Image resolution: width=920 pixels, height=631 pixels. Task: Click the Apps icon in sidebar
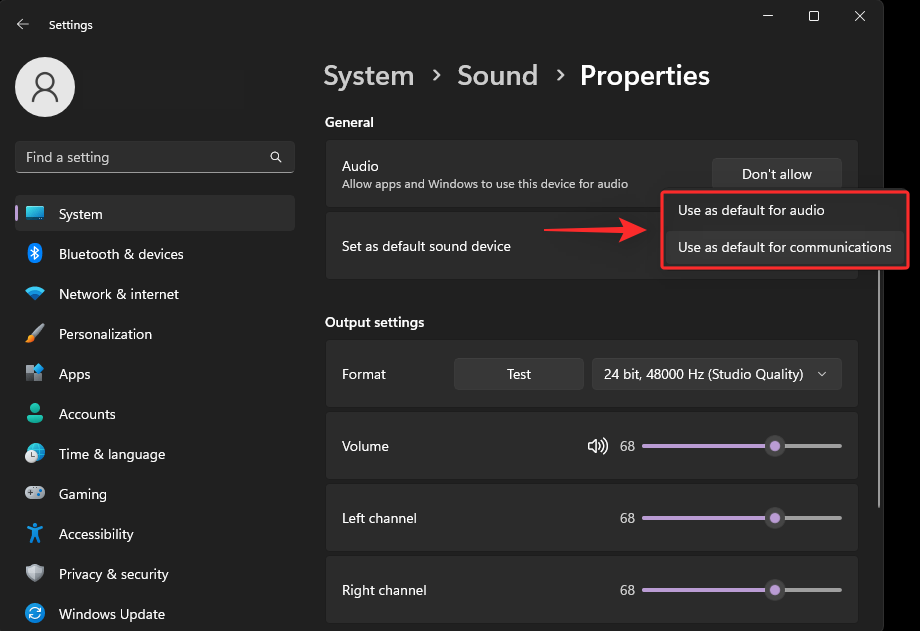coord(35,374)
